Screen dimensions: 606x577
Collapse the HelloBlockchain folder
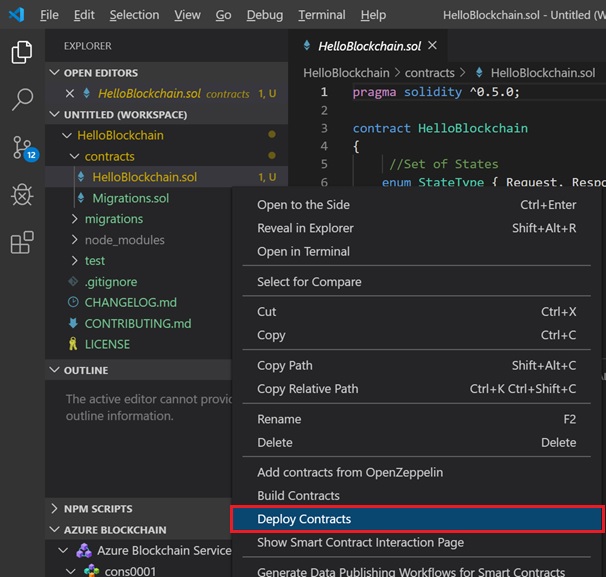coord(67,135)
